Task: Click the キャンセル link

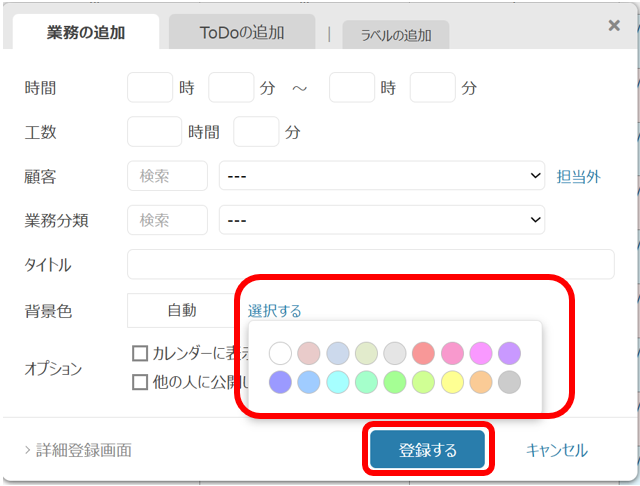Action: point(557,450)
